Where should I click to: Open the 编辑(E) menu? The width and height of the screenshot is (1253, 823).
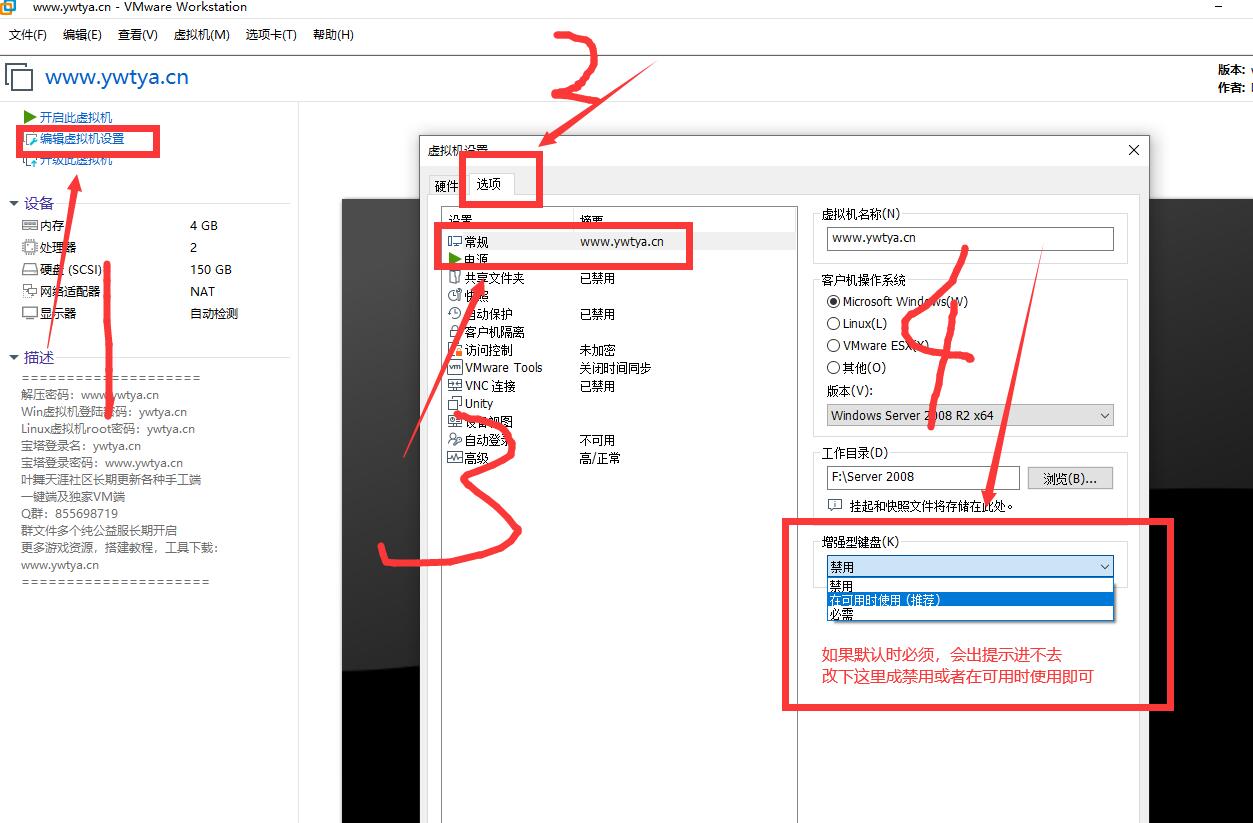click(82, 35)
